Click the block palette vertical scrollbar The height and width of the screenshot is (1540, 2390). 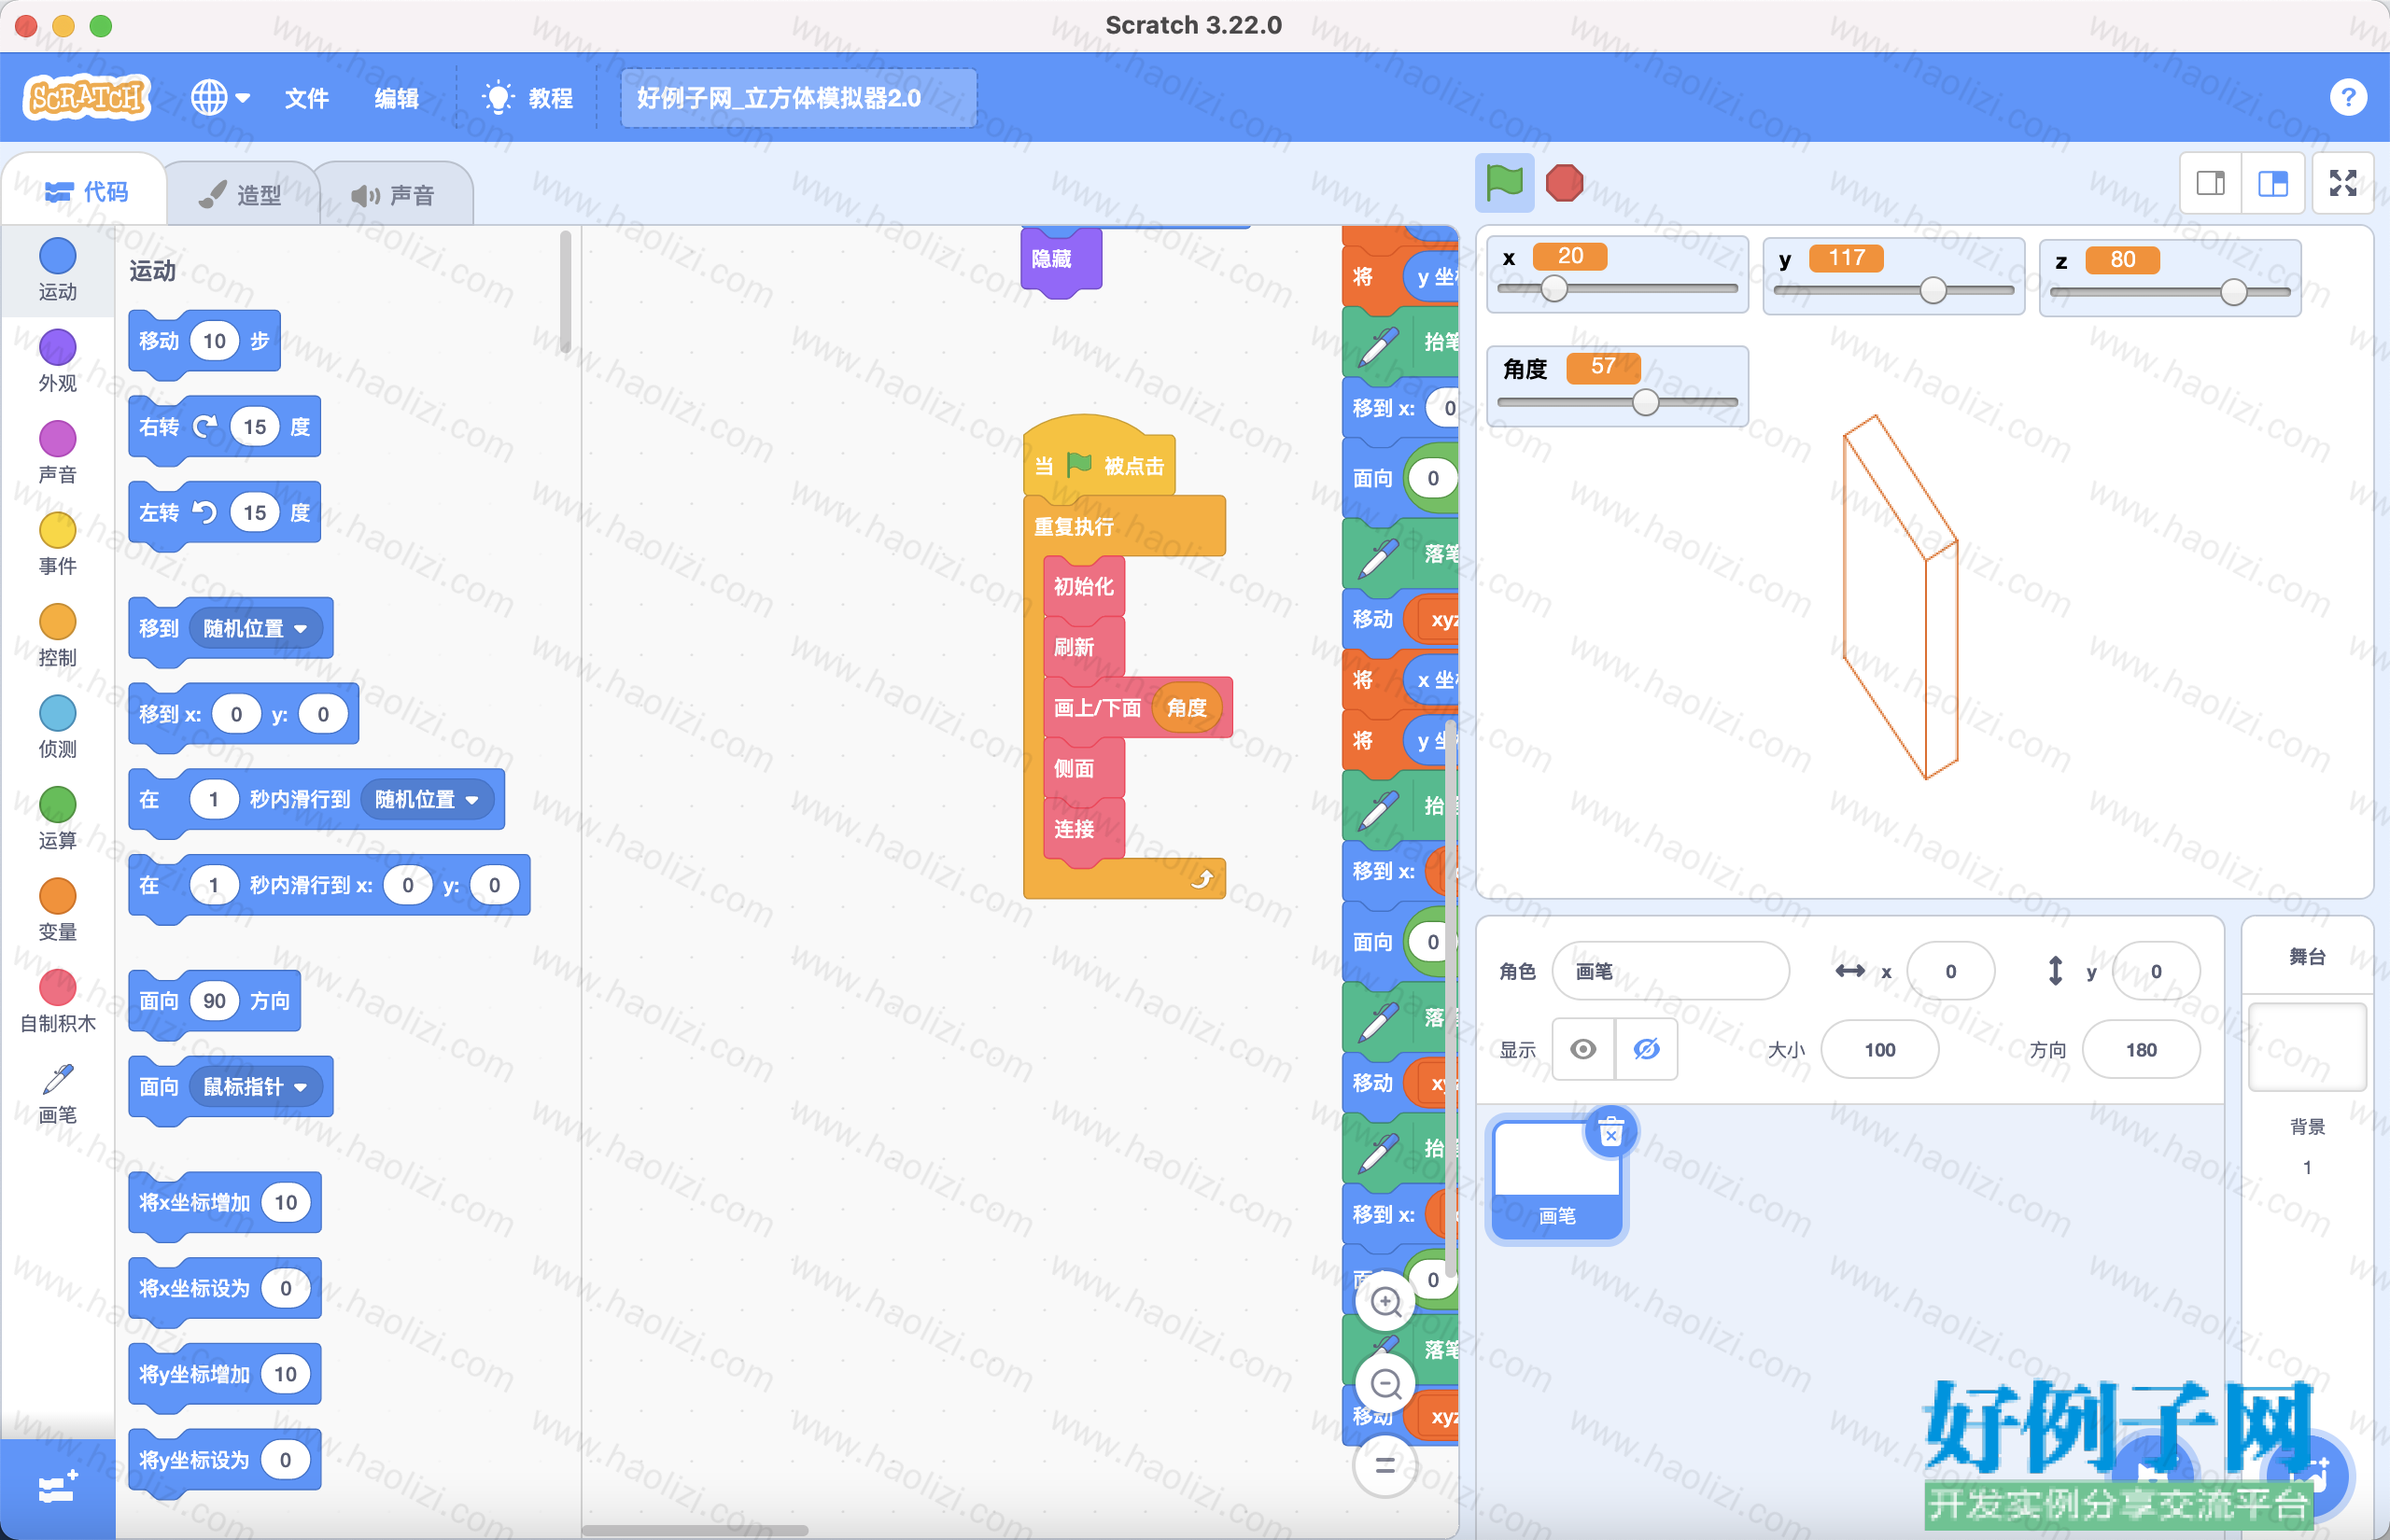click(x=565, y=291)
